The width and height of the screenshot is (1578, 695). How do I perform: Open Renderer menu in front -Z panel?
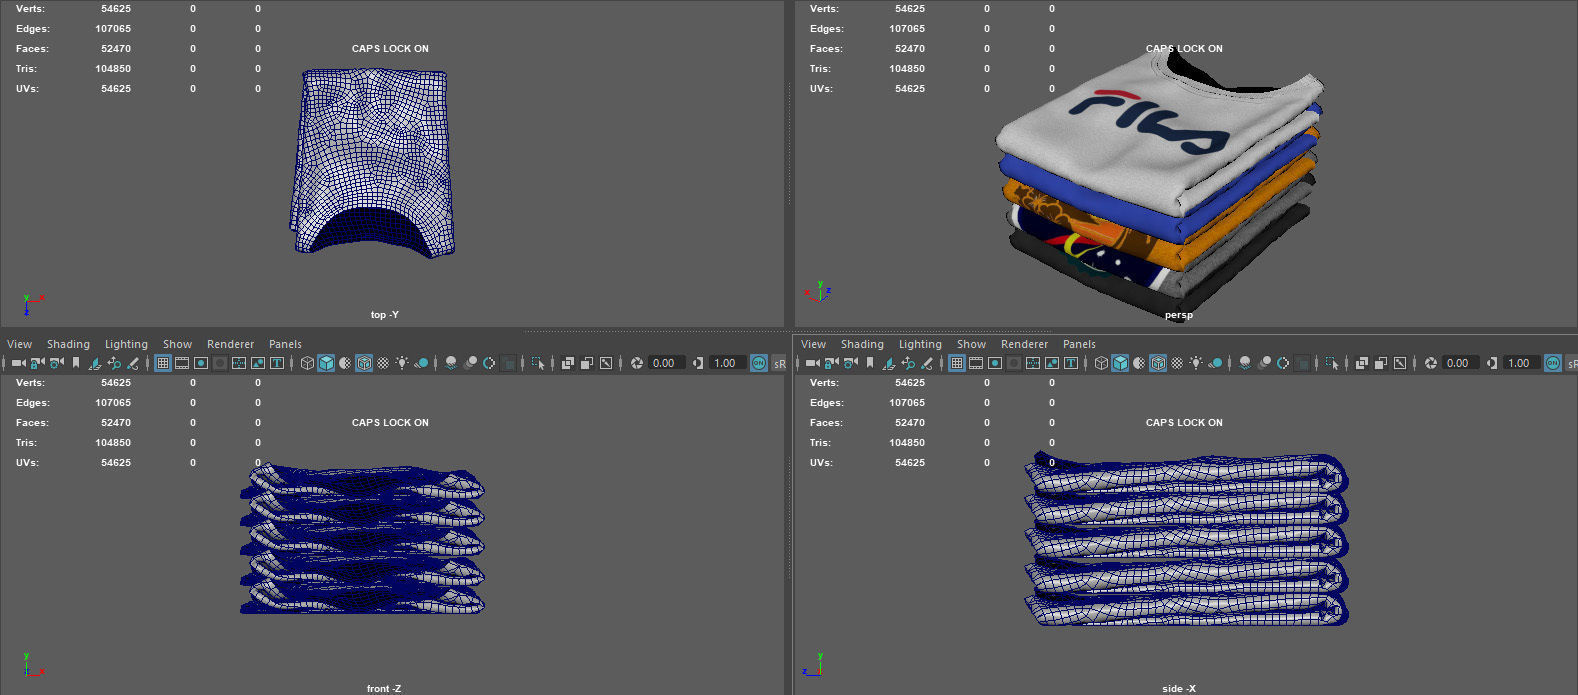(x=230, y=344)
